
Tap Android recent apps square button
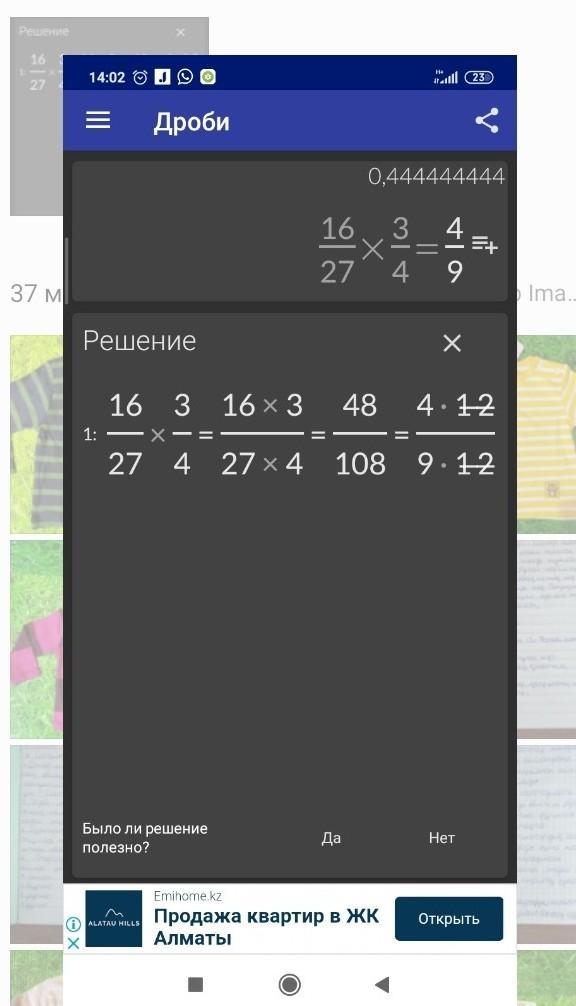pyautogui.click(x=196, y=984)
